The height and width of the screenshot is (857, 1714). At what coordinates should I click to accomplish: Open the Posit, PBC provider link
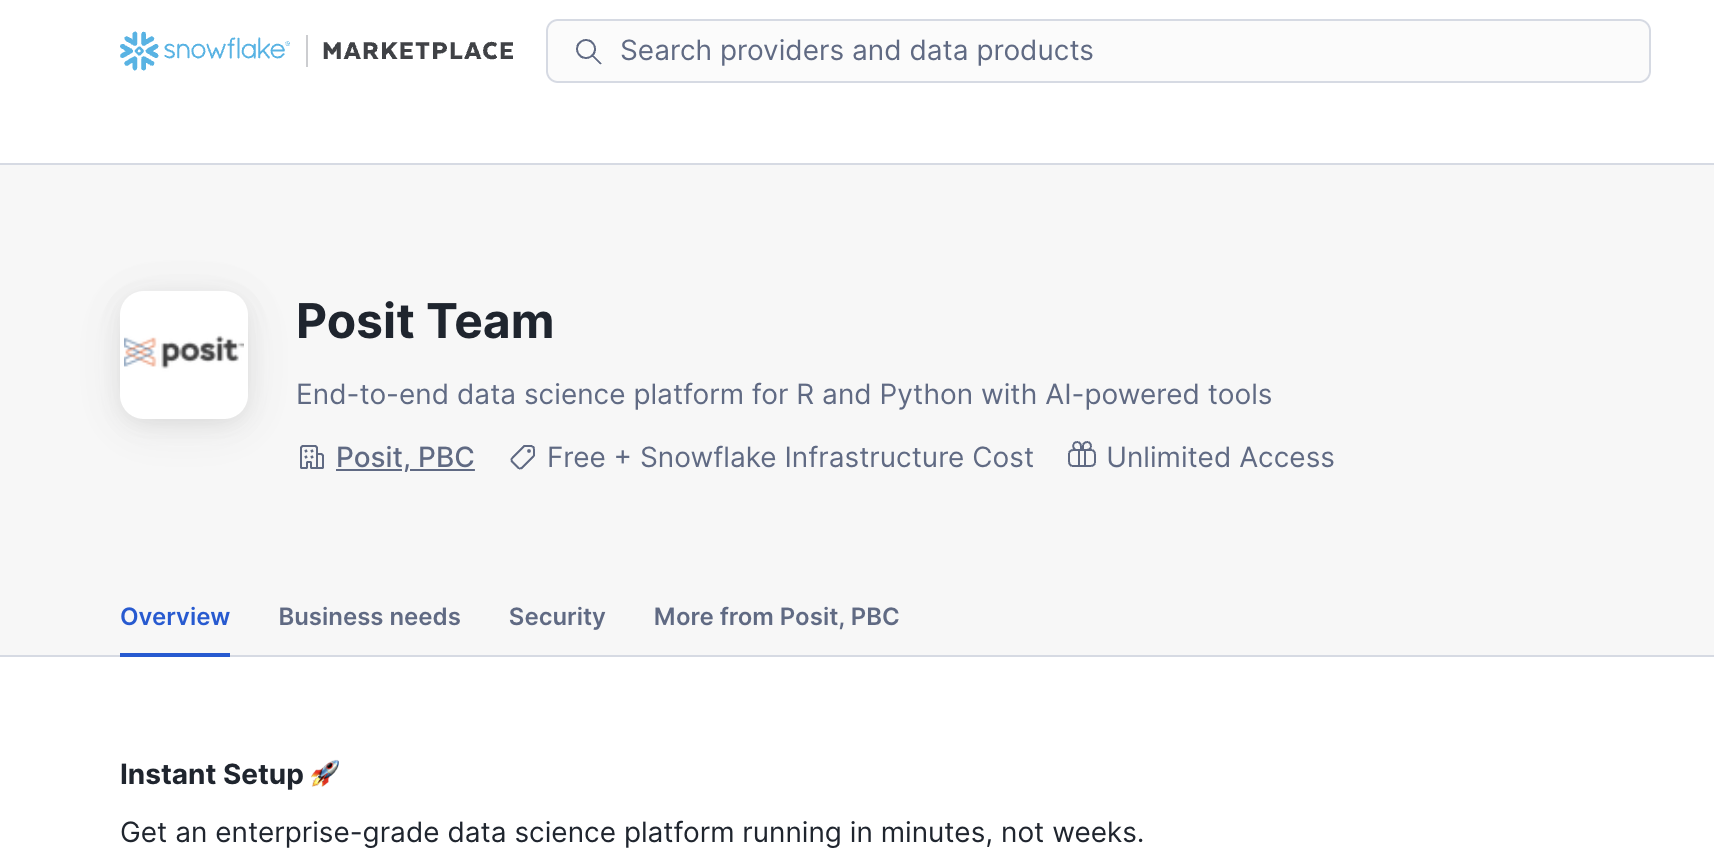[405, 458]
